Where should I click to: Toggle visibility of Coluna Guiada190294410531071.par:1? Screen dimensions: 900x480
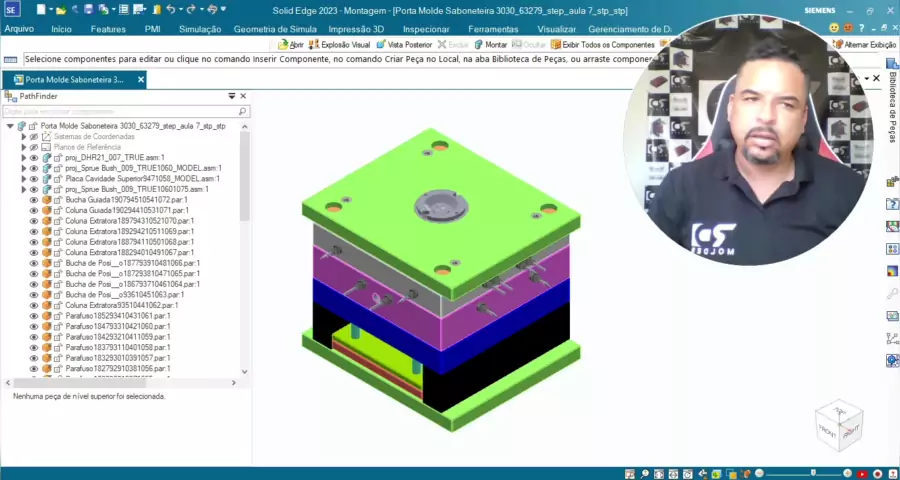(34, 210)
